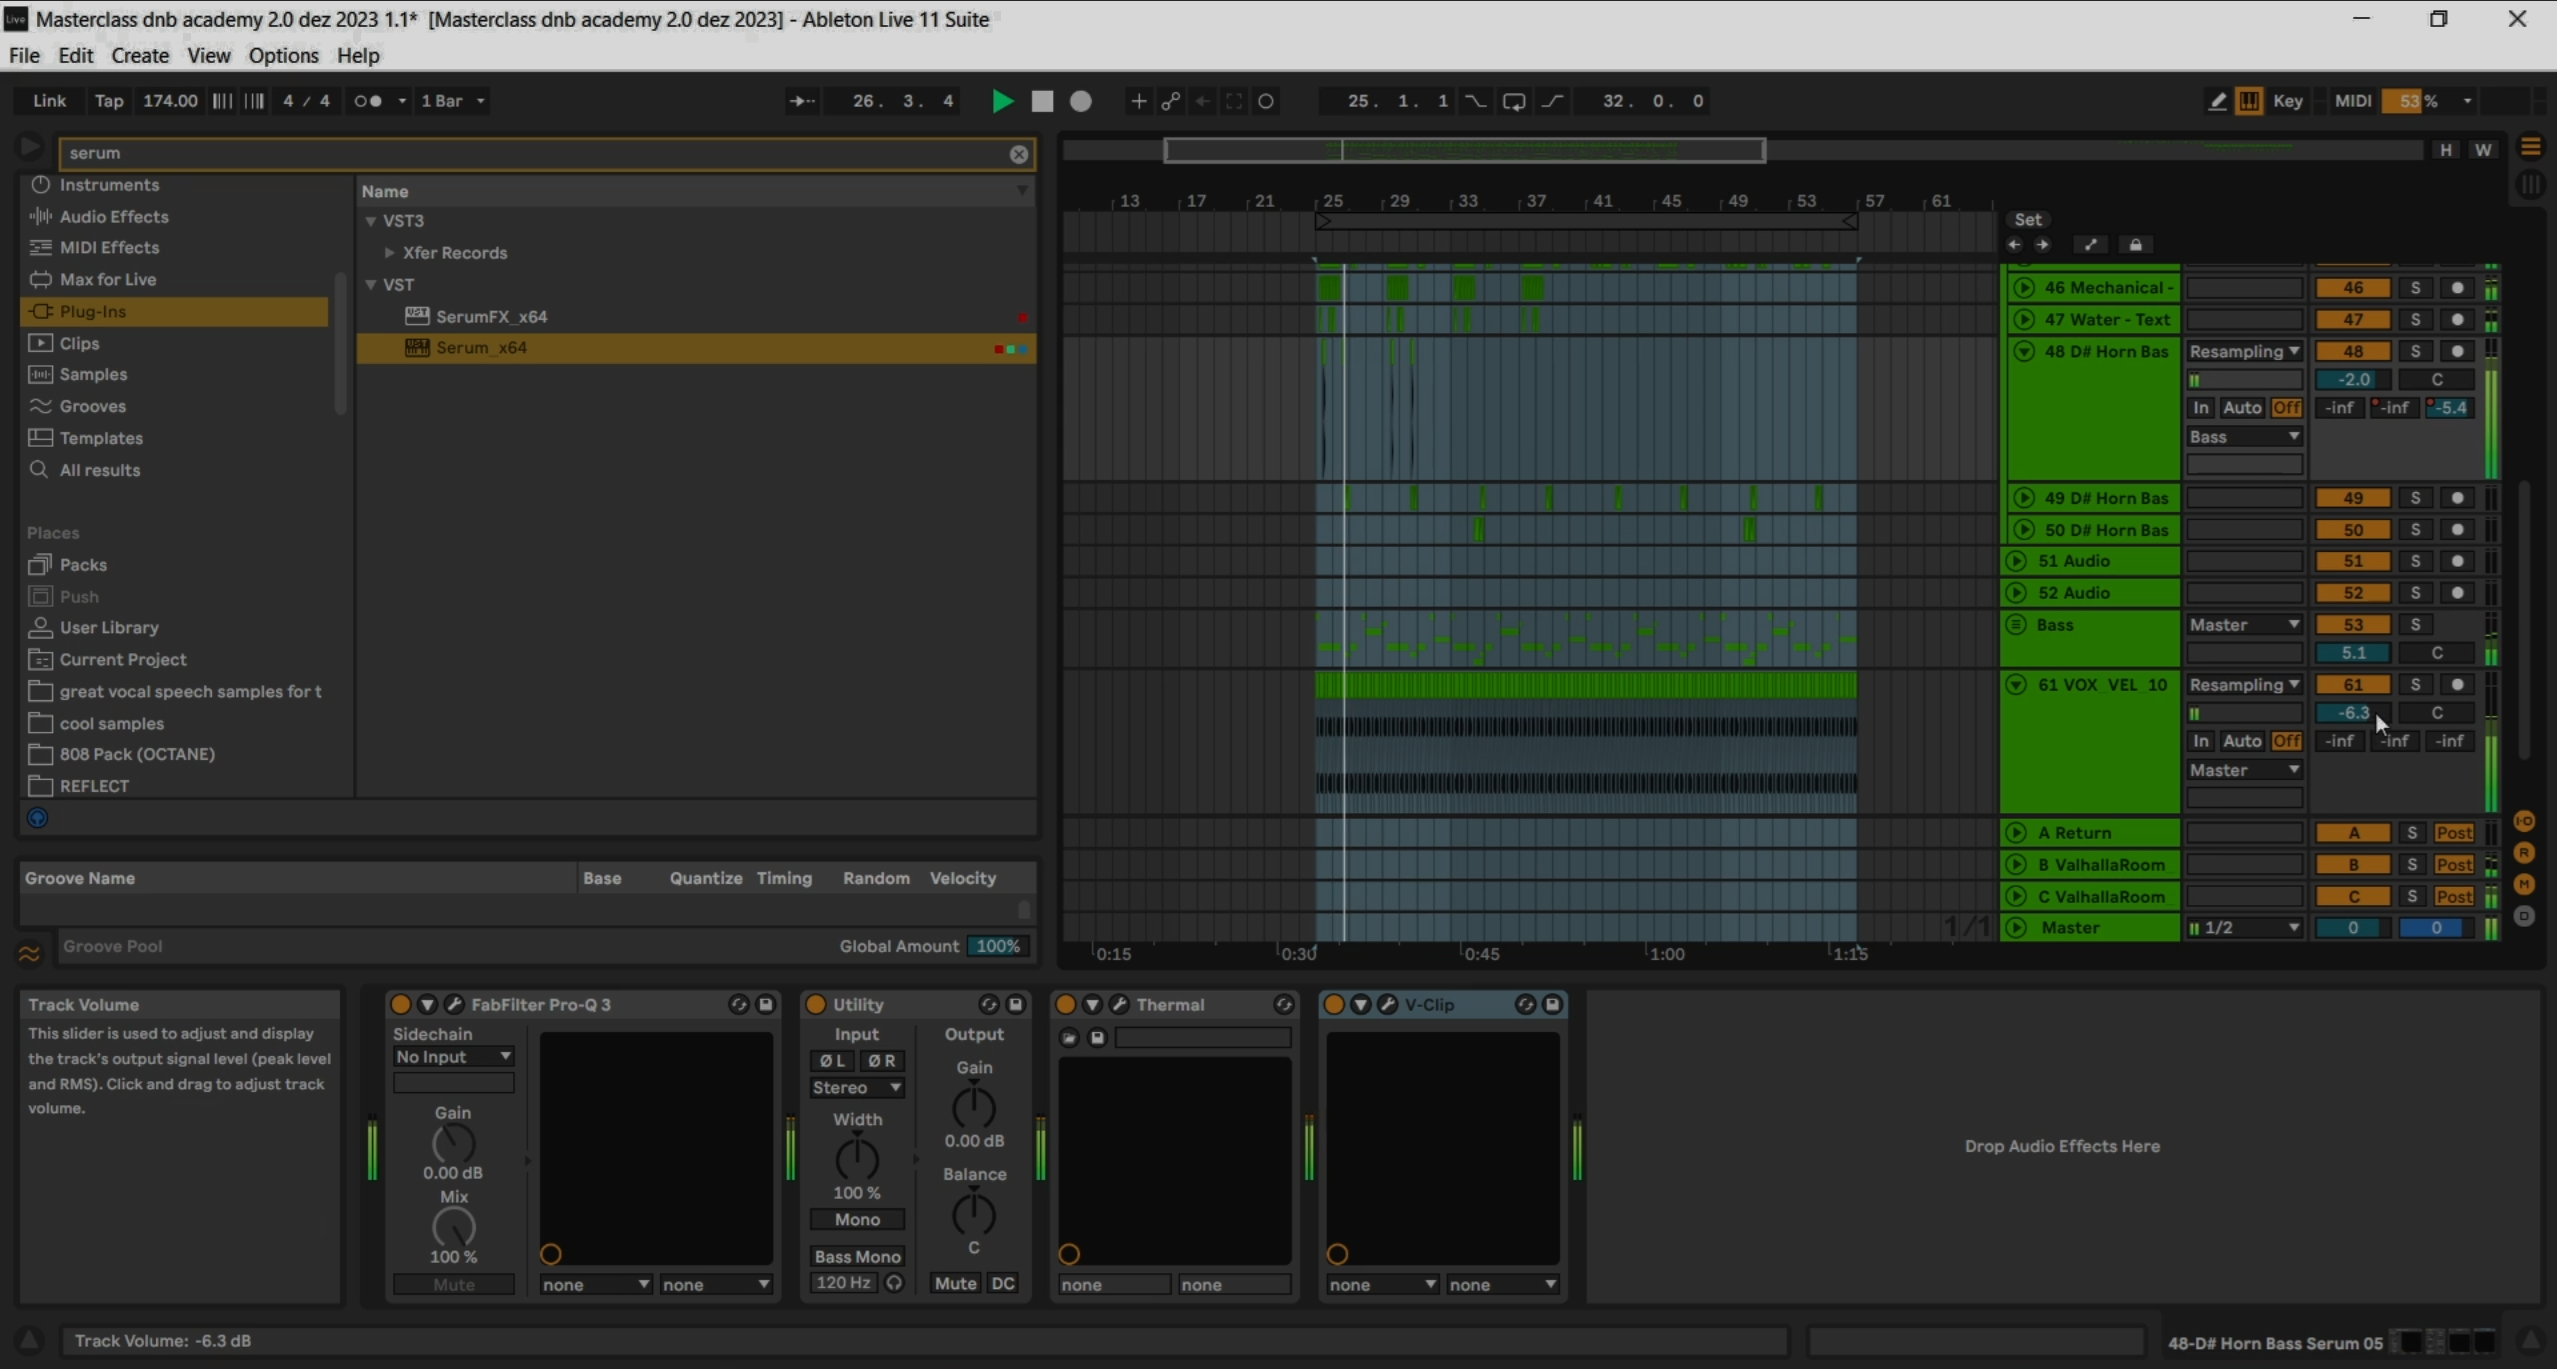Click Tap tempo button
This screenshot has height=1369, width=2557.
click(x=108, y=101)
